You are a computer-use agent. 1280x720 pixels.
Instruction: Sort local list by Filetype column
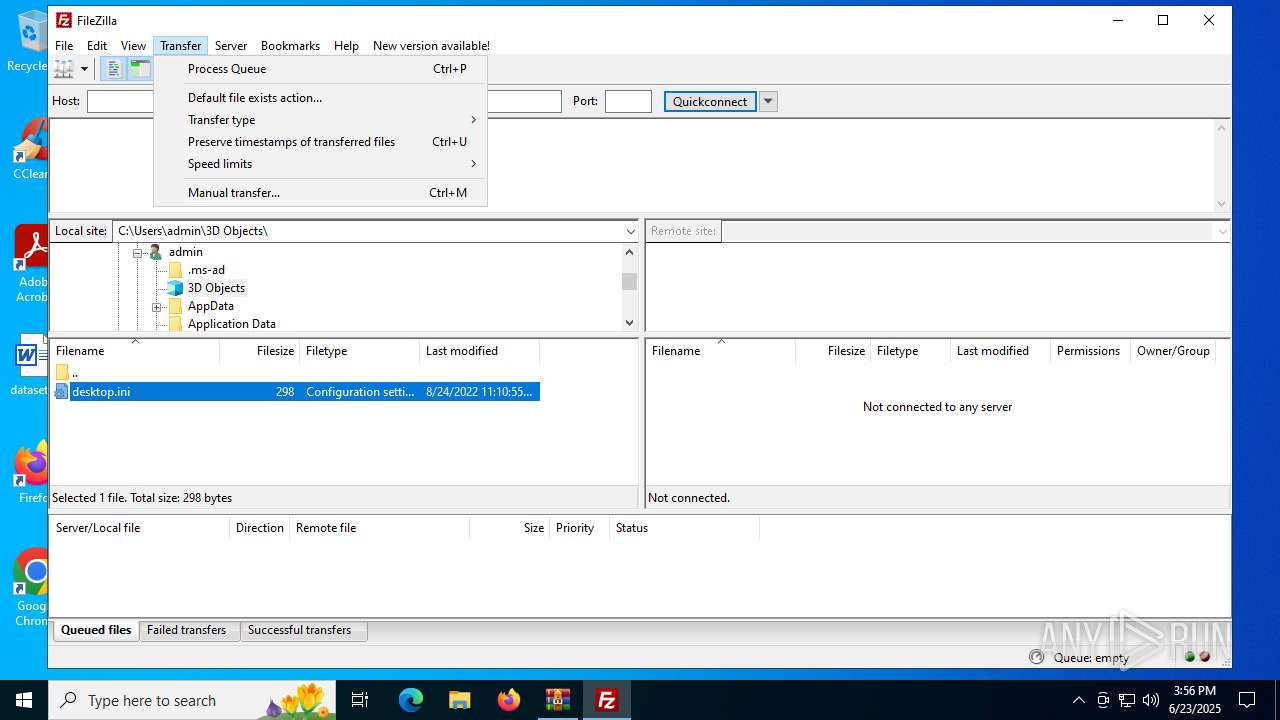[360, 351]
